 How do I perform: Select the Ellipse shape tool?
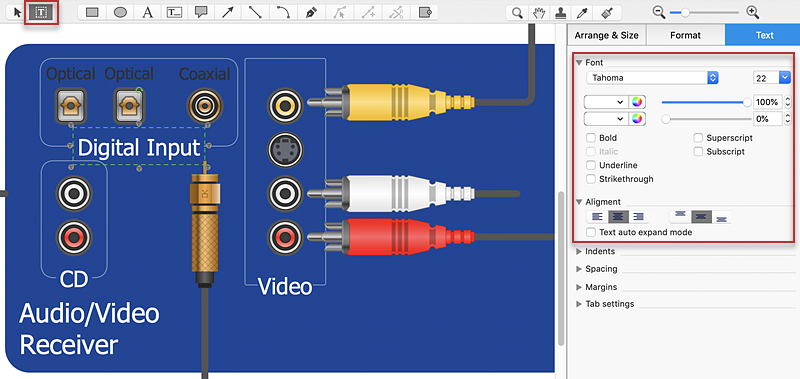pos(120,12)
